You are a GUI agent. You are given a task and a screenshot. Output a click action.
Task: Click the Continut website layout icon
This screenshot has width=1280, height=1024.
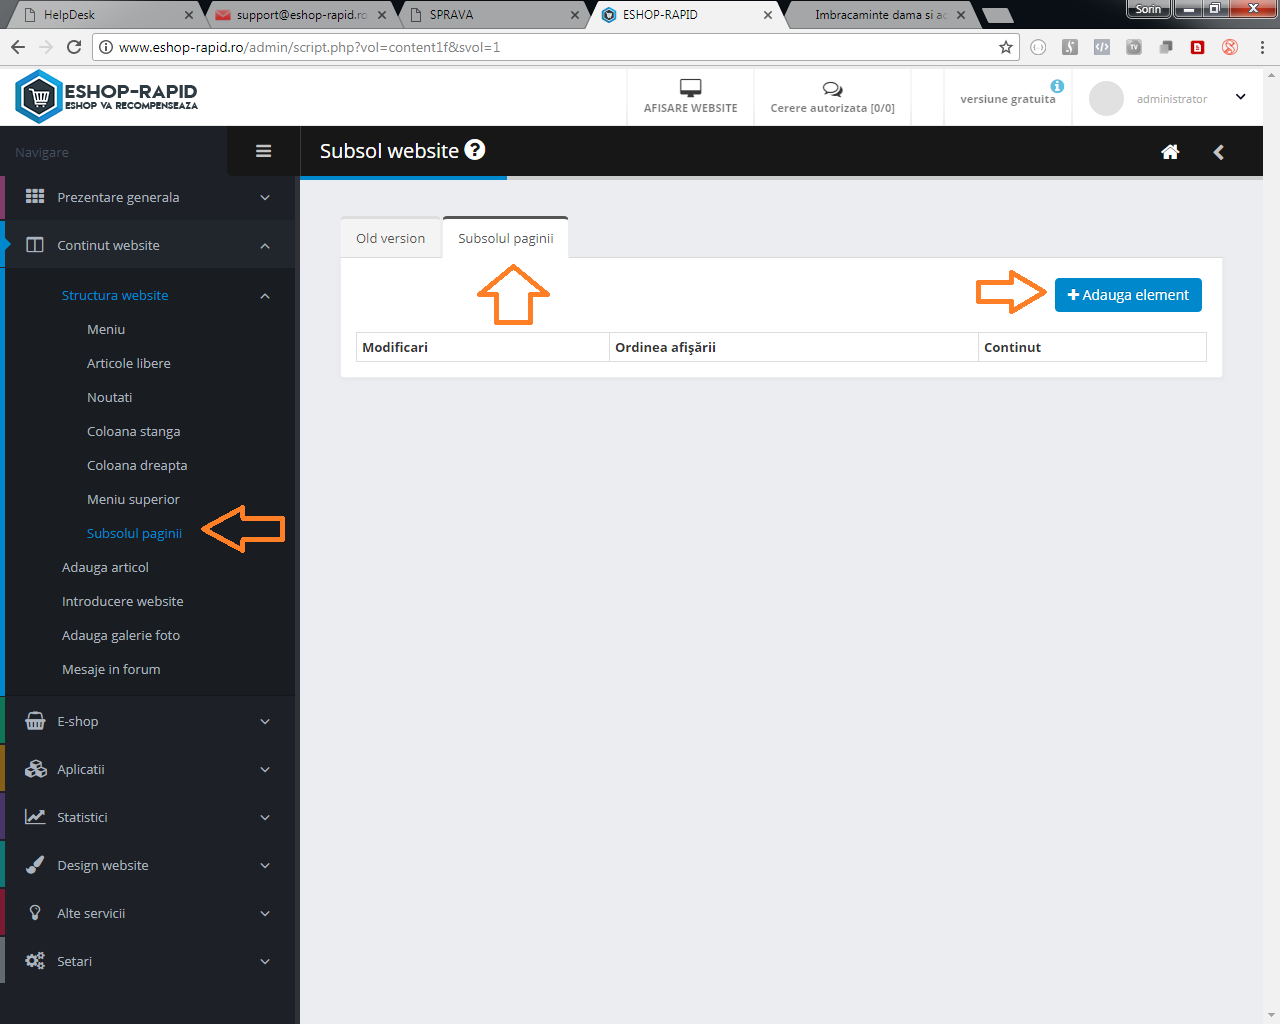click(x=35, y=245)
